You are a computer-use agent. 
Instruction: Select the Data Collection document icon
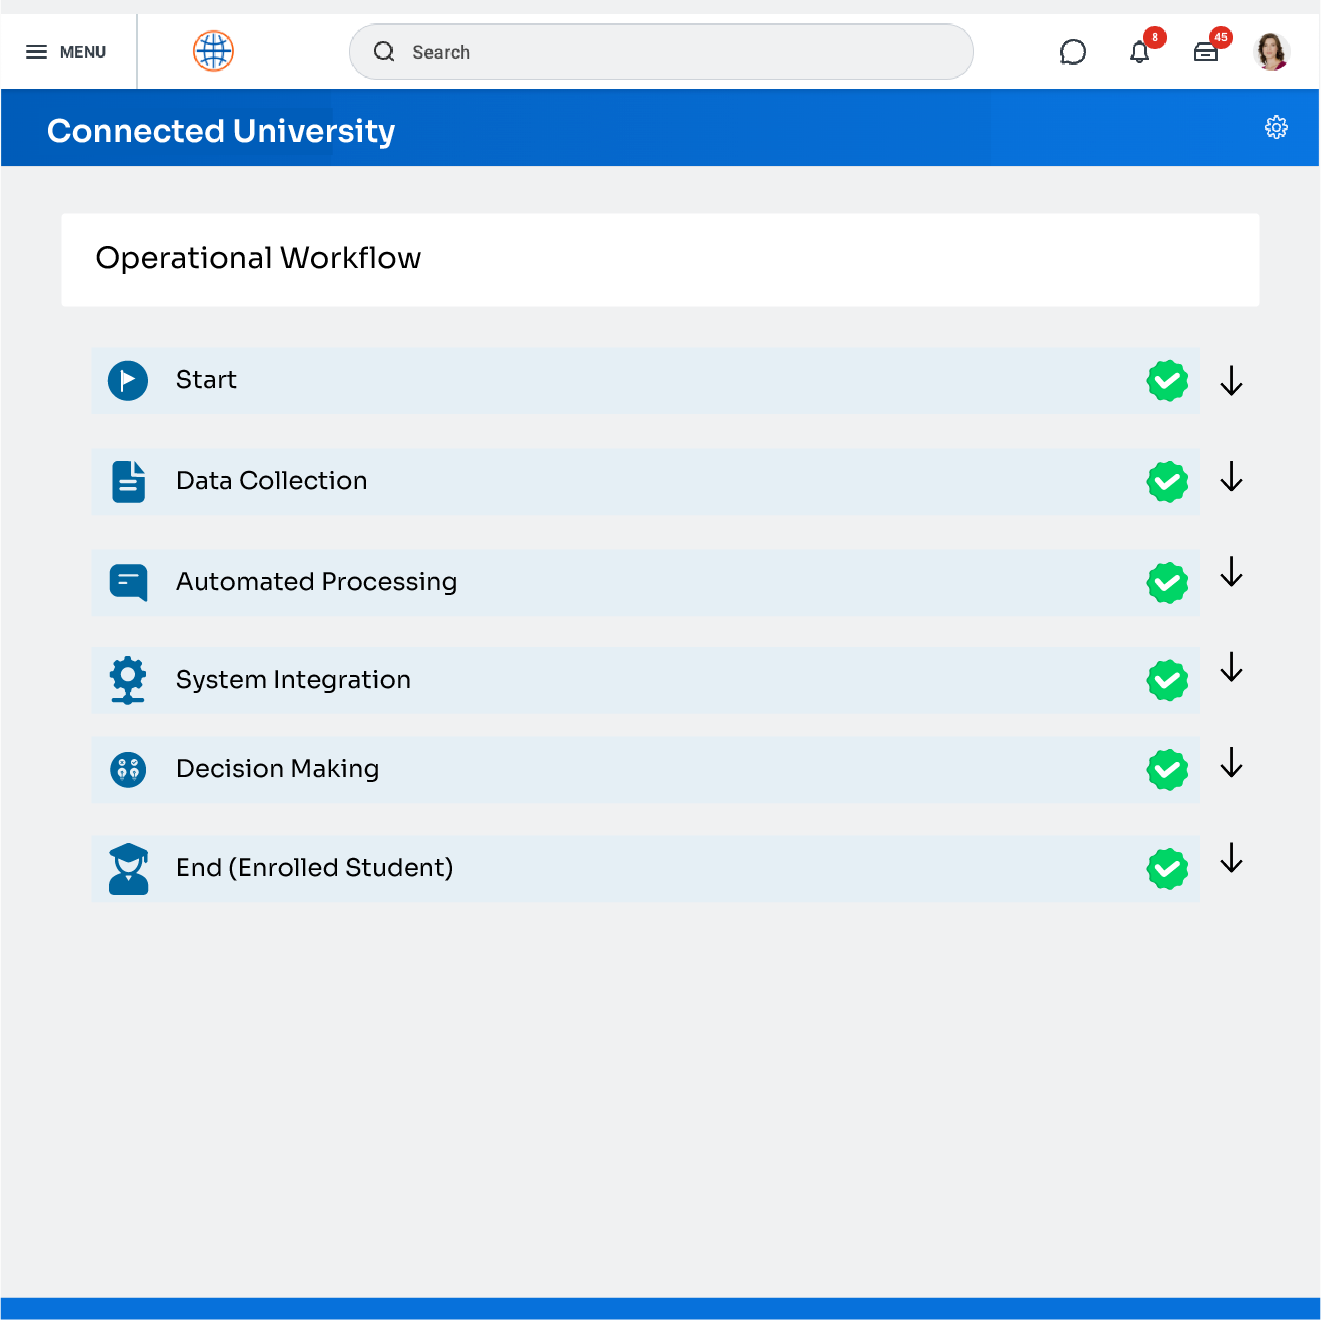click(x=127, y=481)
